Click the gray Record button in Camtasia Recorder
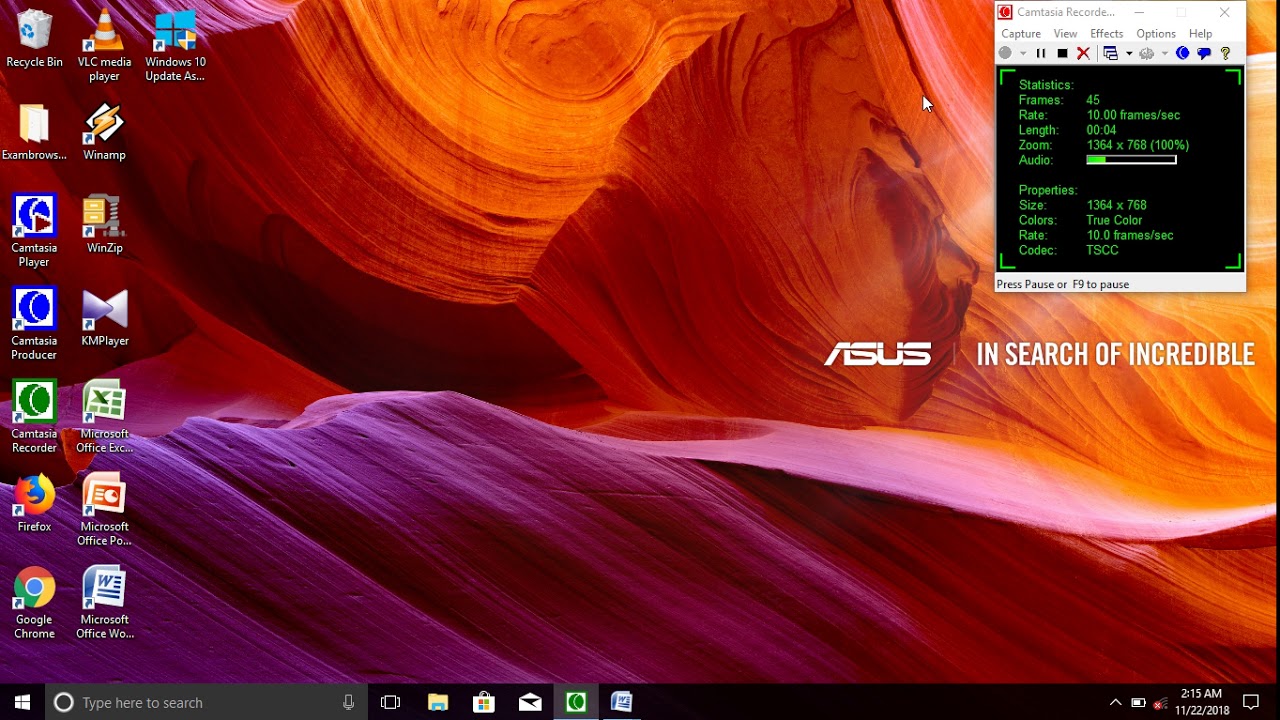 (x=1005, y=53)
